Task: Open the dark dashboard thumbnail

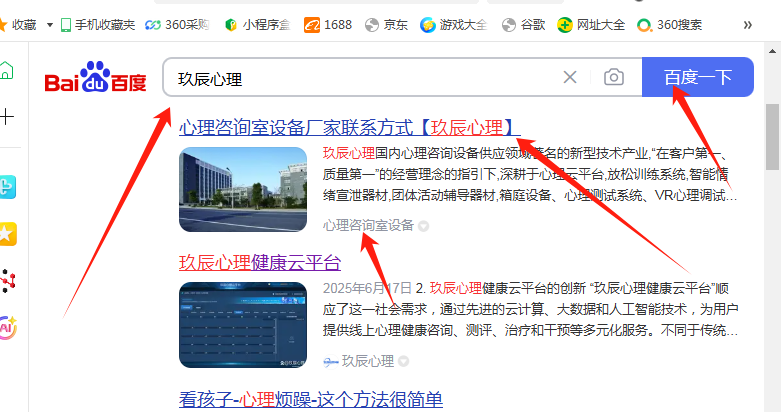Action: [243, 325]
